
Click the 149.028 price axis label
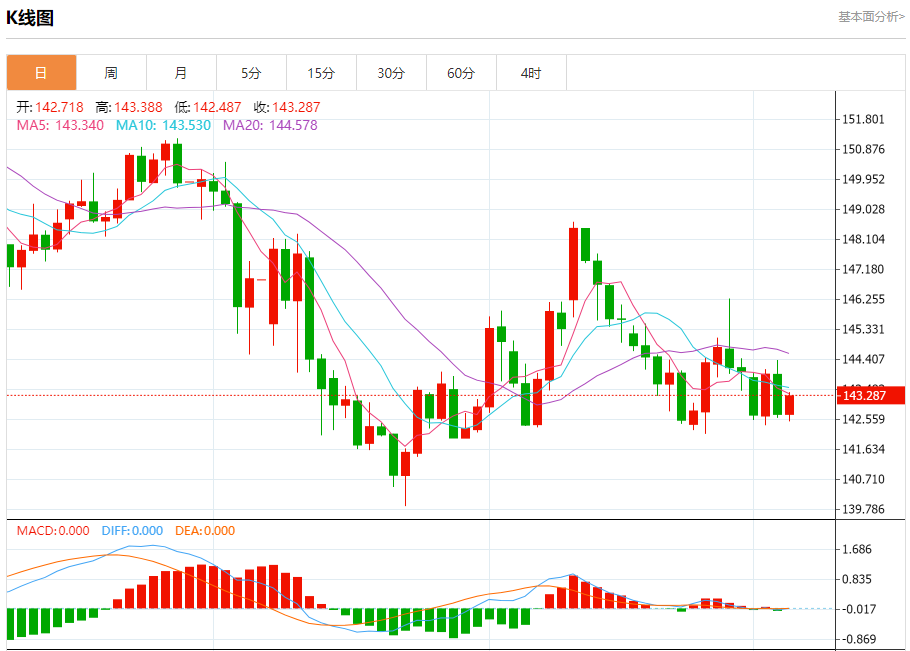(864, 209)
